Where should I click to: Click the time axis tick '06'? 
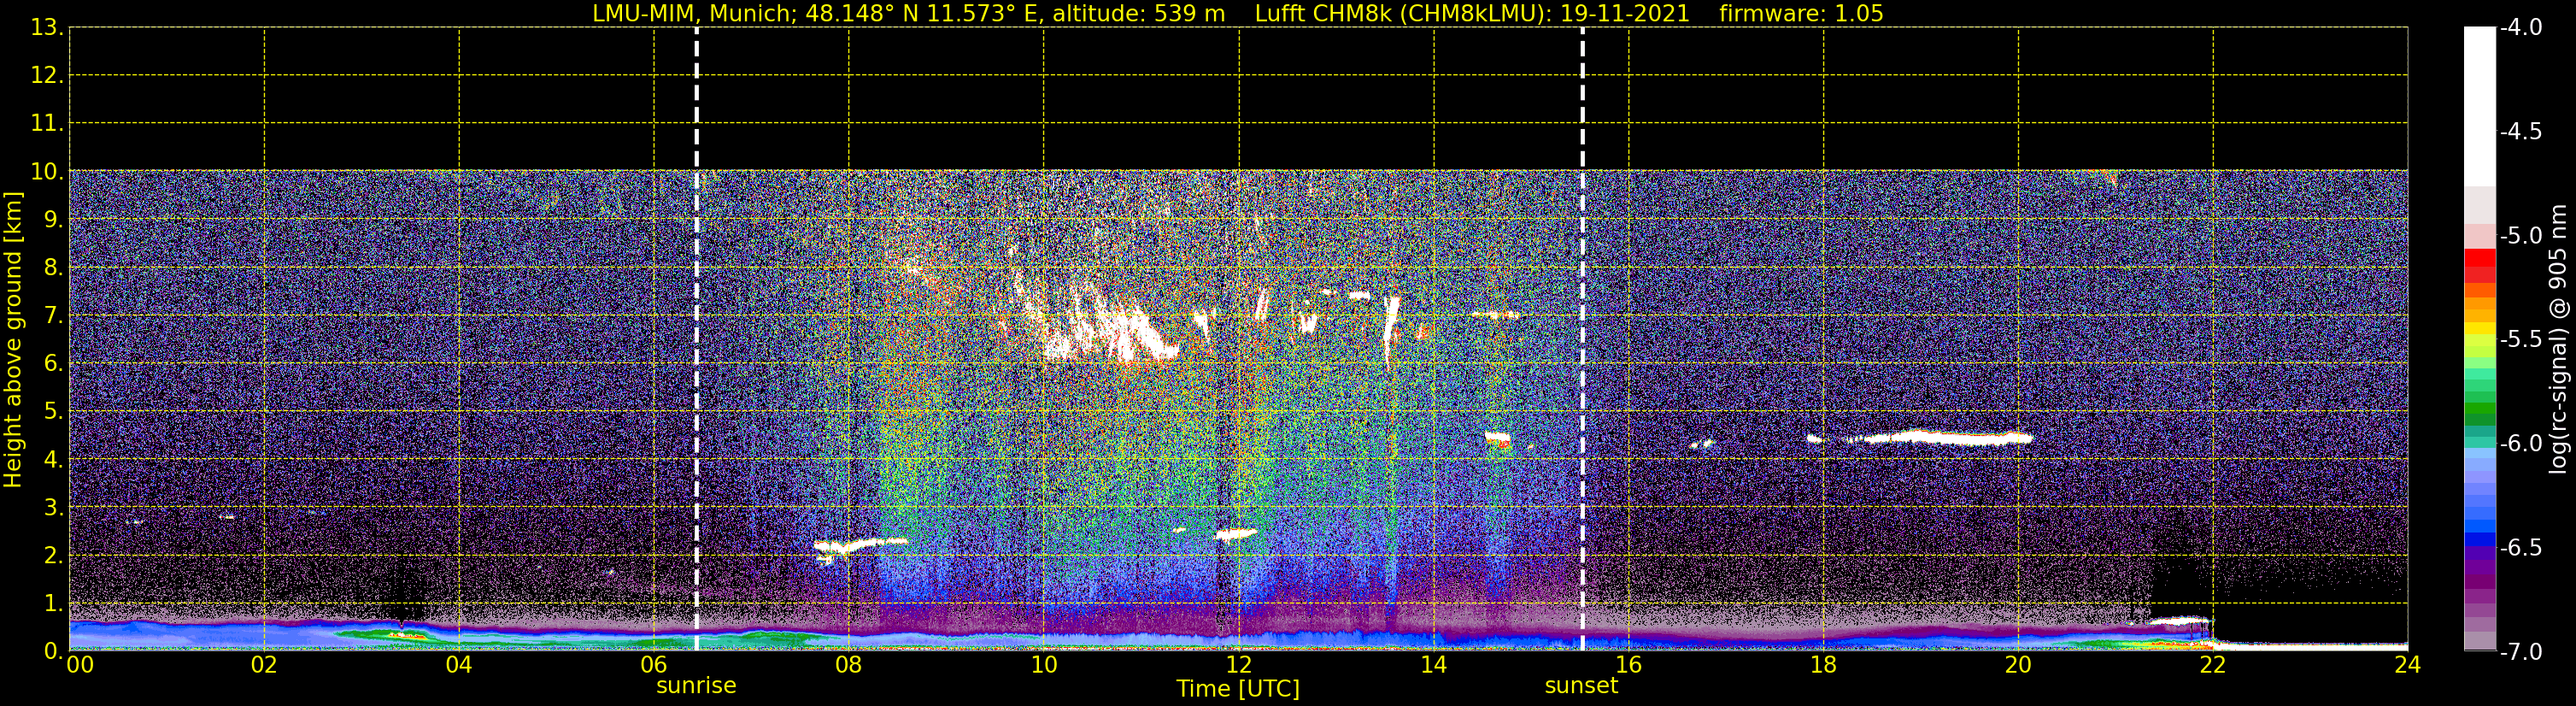[654, 665]
